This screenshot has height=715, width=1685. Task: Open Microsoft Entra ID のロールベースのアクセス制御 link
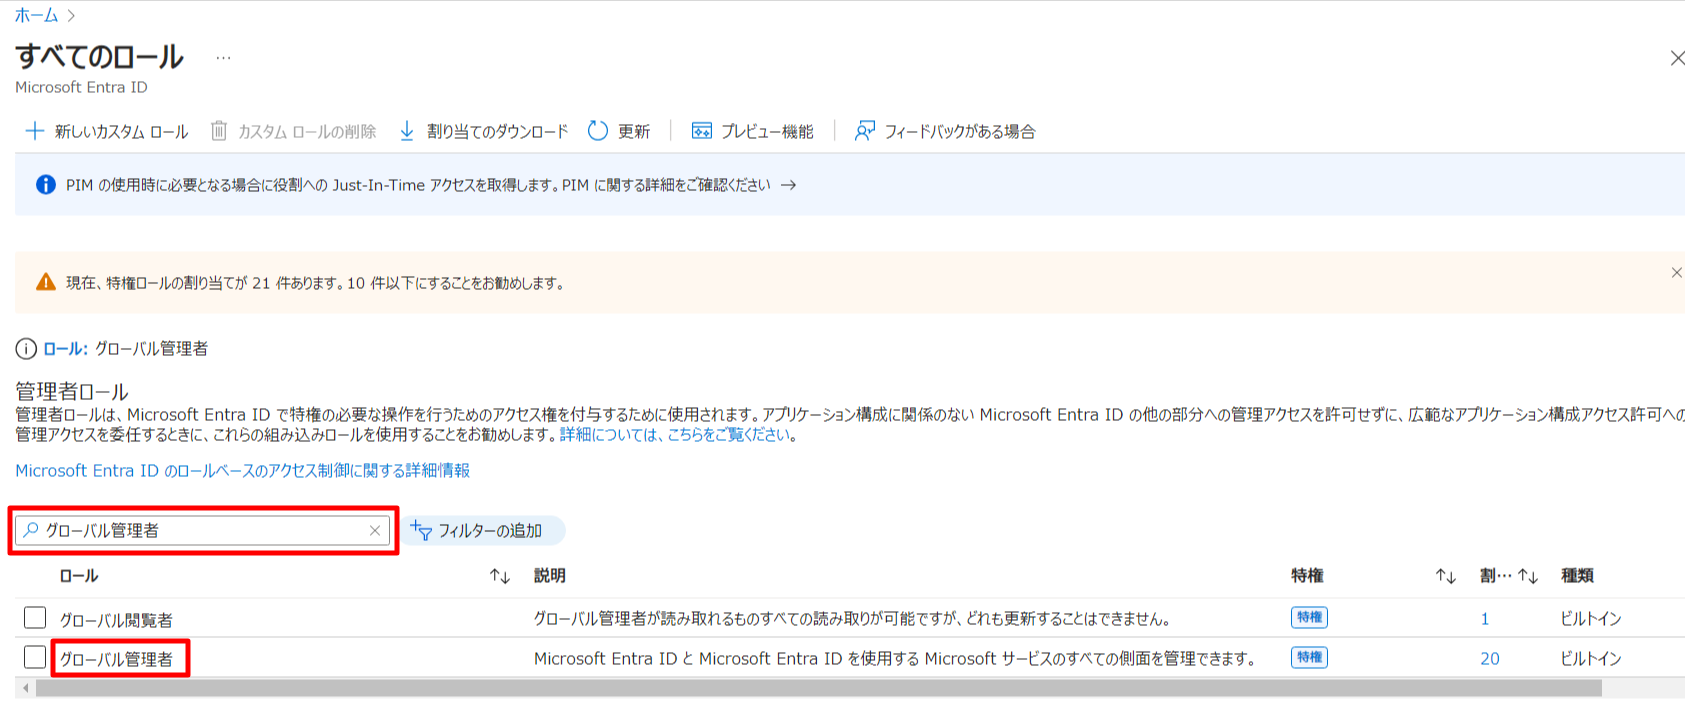[x=242, y=471]
